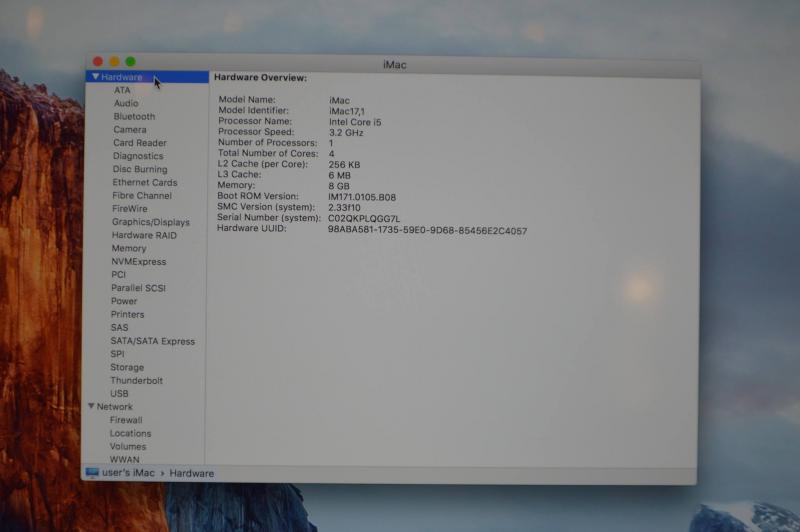800x532 pixels.
Task: Open Diagnostics in sidebar
Action: [138, 156]
